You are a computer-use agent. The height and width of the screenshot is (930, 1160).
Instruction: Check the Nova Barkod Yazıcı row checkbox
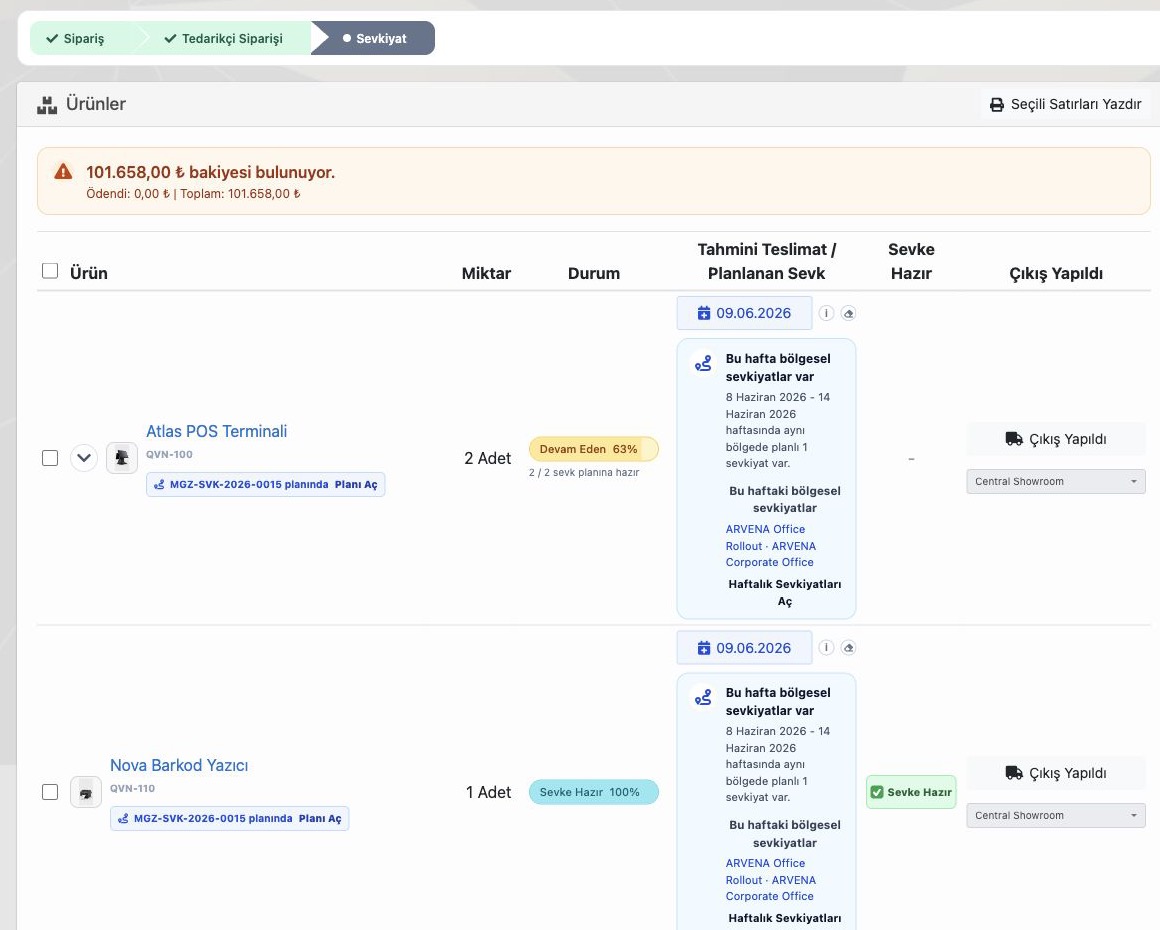[50, 792]
